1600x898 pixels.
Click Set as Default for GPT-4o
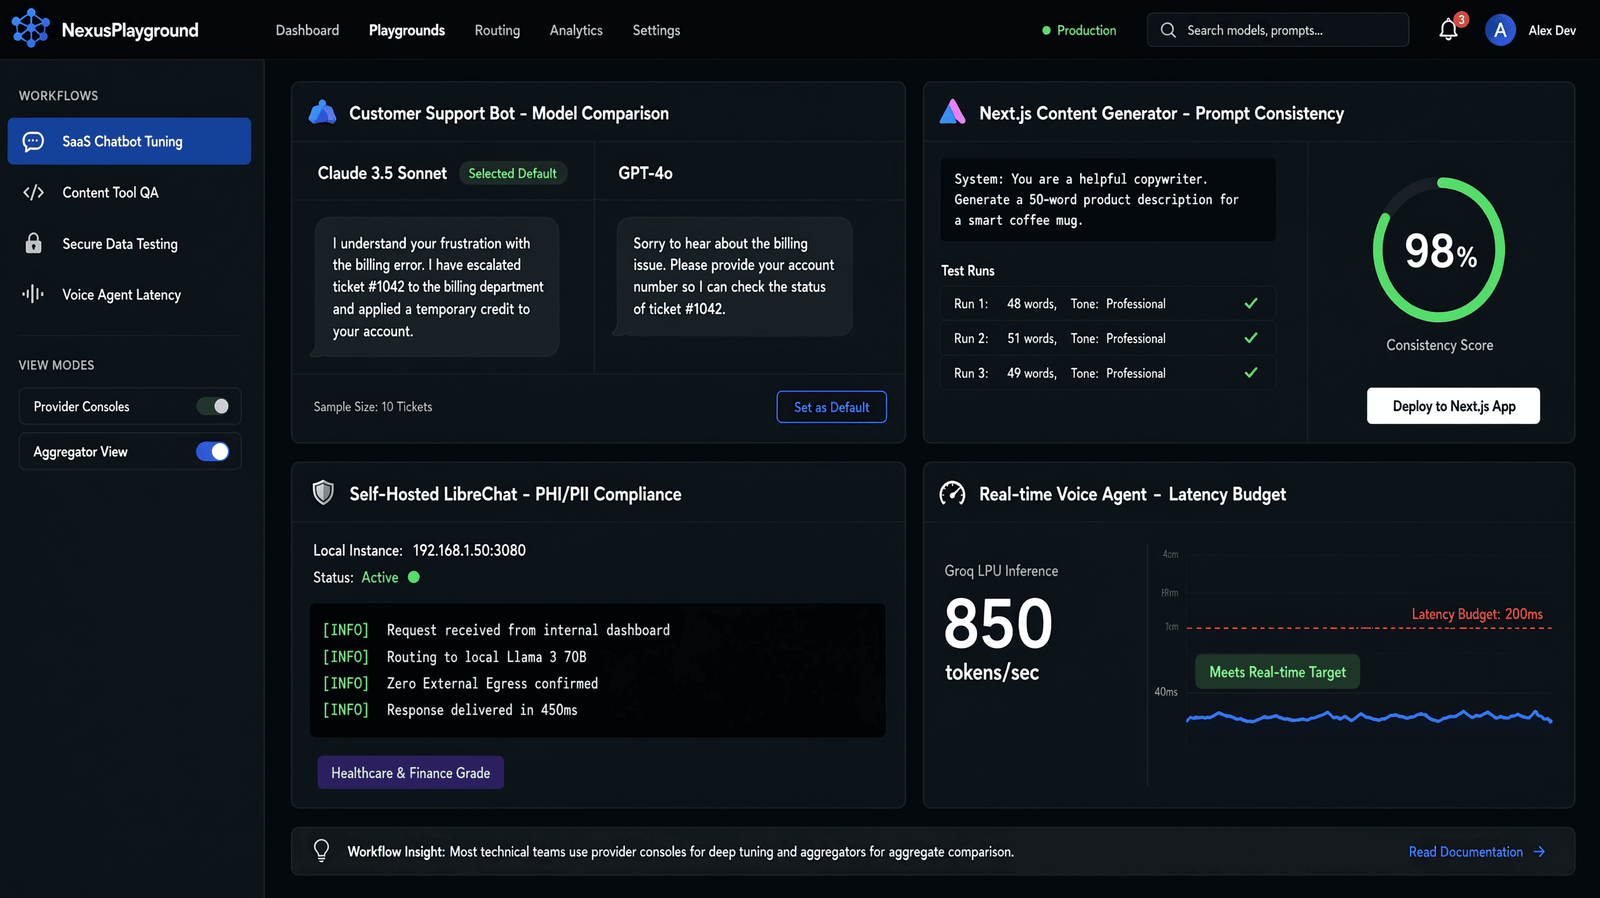click(831, 407)
